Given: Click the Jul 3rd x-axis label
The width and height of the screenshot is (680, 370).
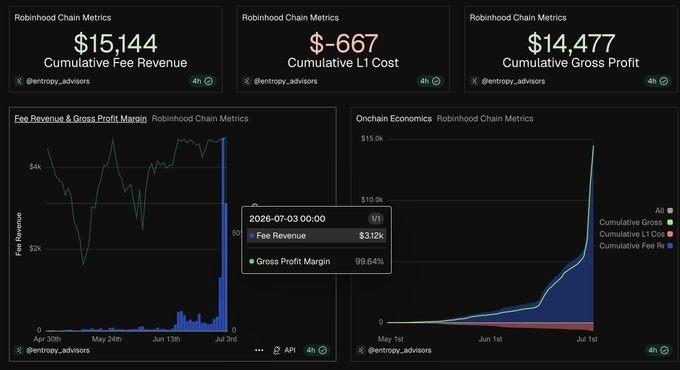Looking at the screenshot, I should tap(226, 339).
